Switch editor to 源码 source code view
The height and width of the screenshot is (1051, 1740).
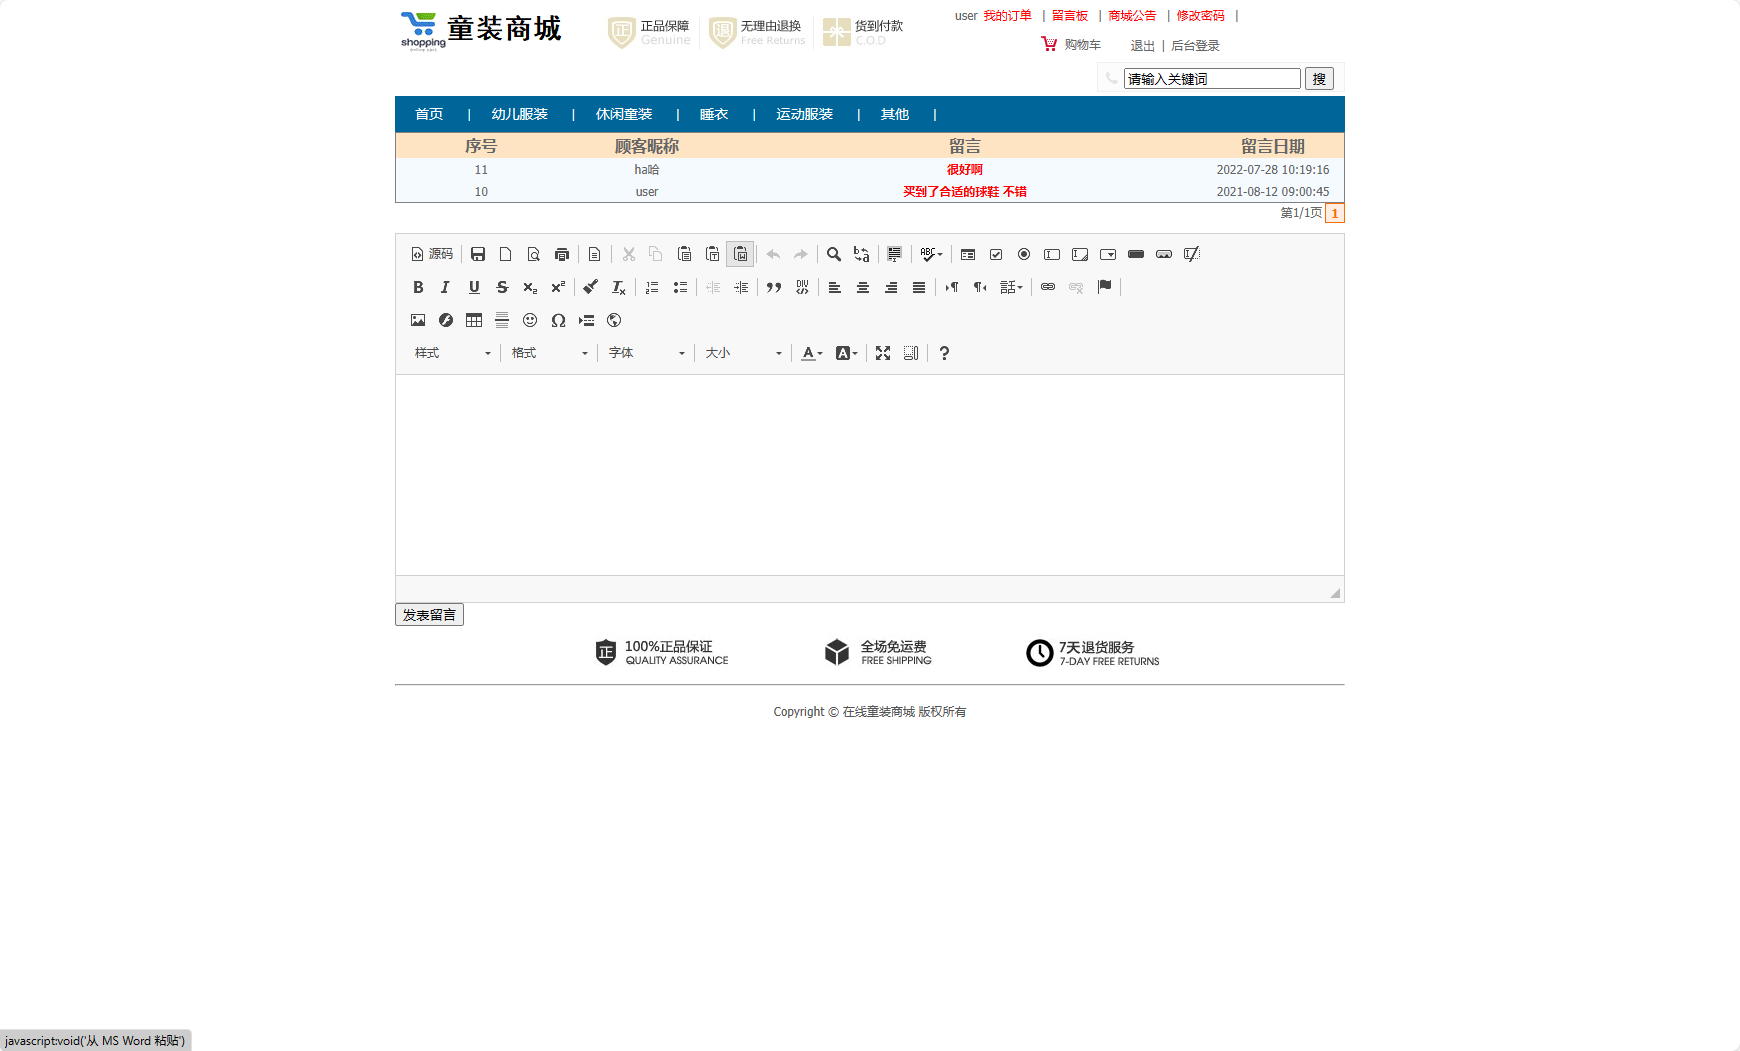[431, 254]
